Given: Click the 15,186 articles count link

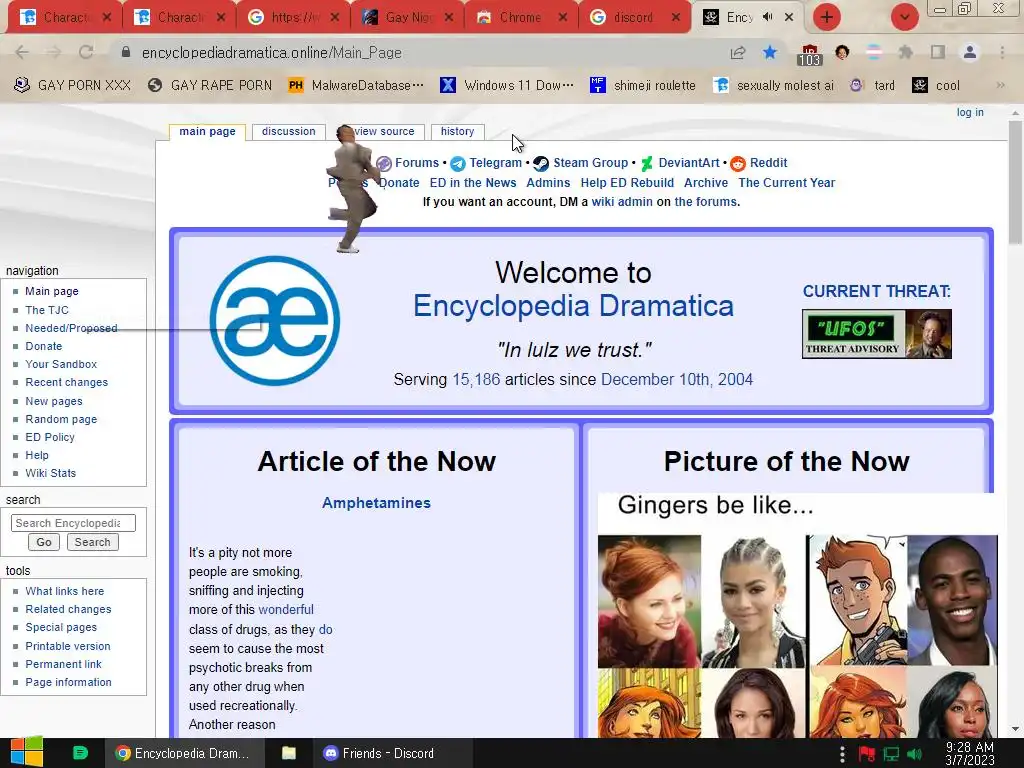Looking at the screenshot, I should tap(476, 379).
